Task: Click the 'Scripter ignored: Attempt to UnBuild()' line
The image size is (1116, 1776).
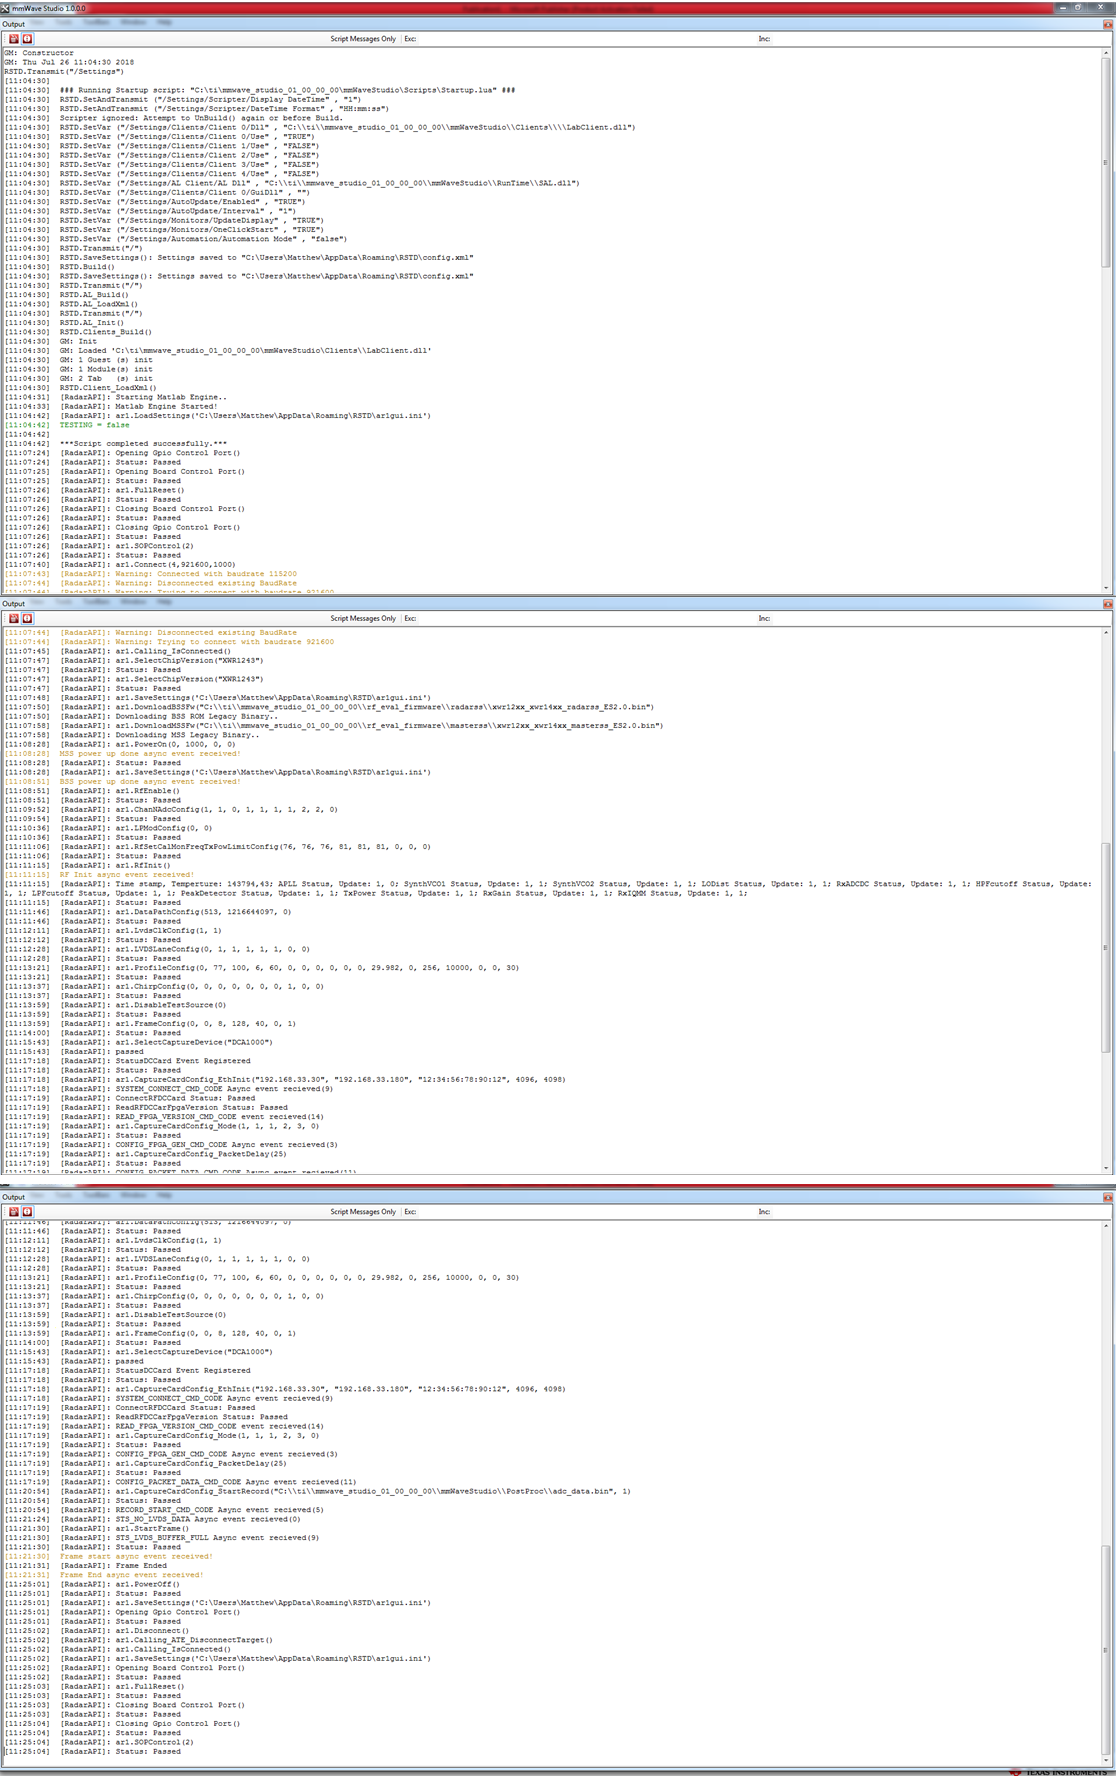Action: pos(173,118)
